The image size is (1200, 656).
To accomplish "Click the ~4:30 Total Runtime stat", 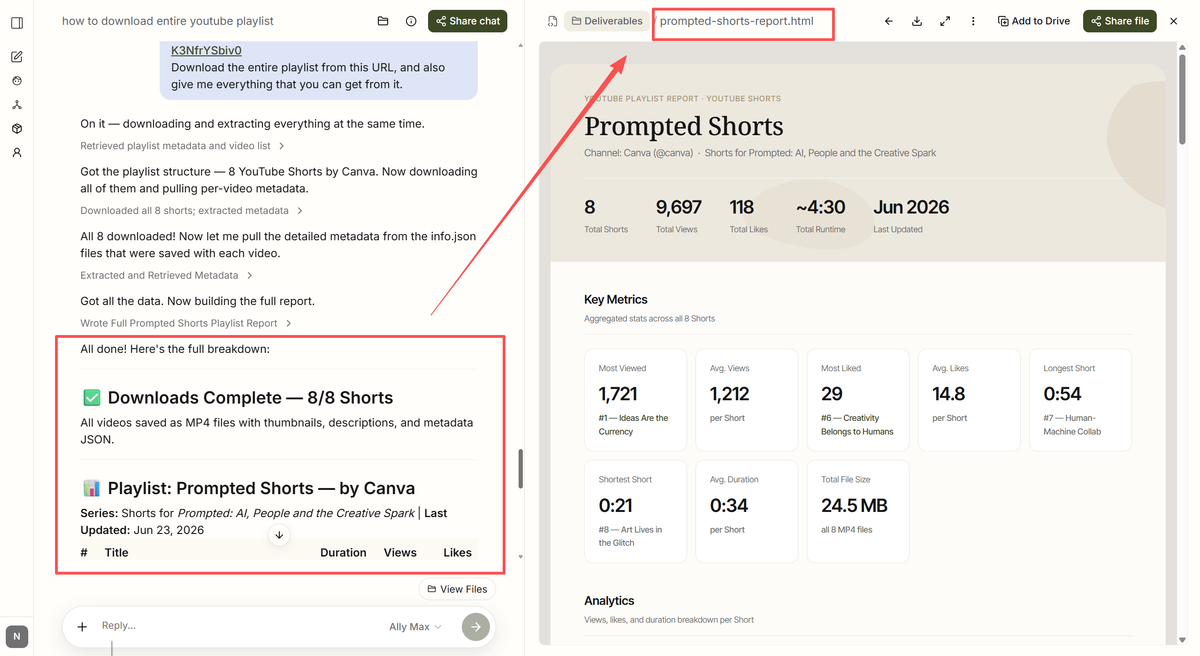I will 820,215.
